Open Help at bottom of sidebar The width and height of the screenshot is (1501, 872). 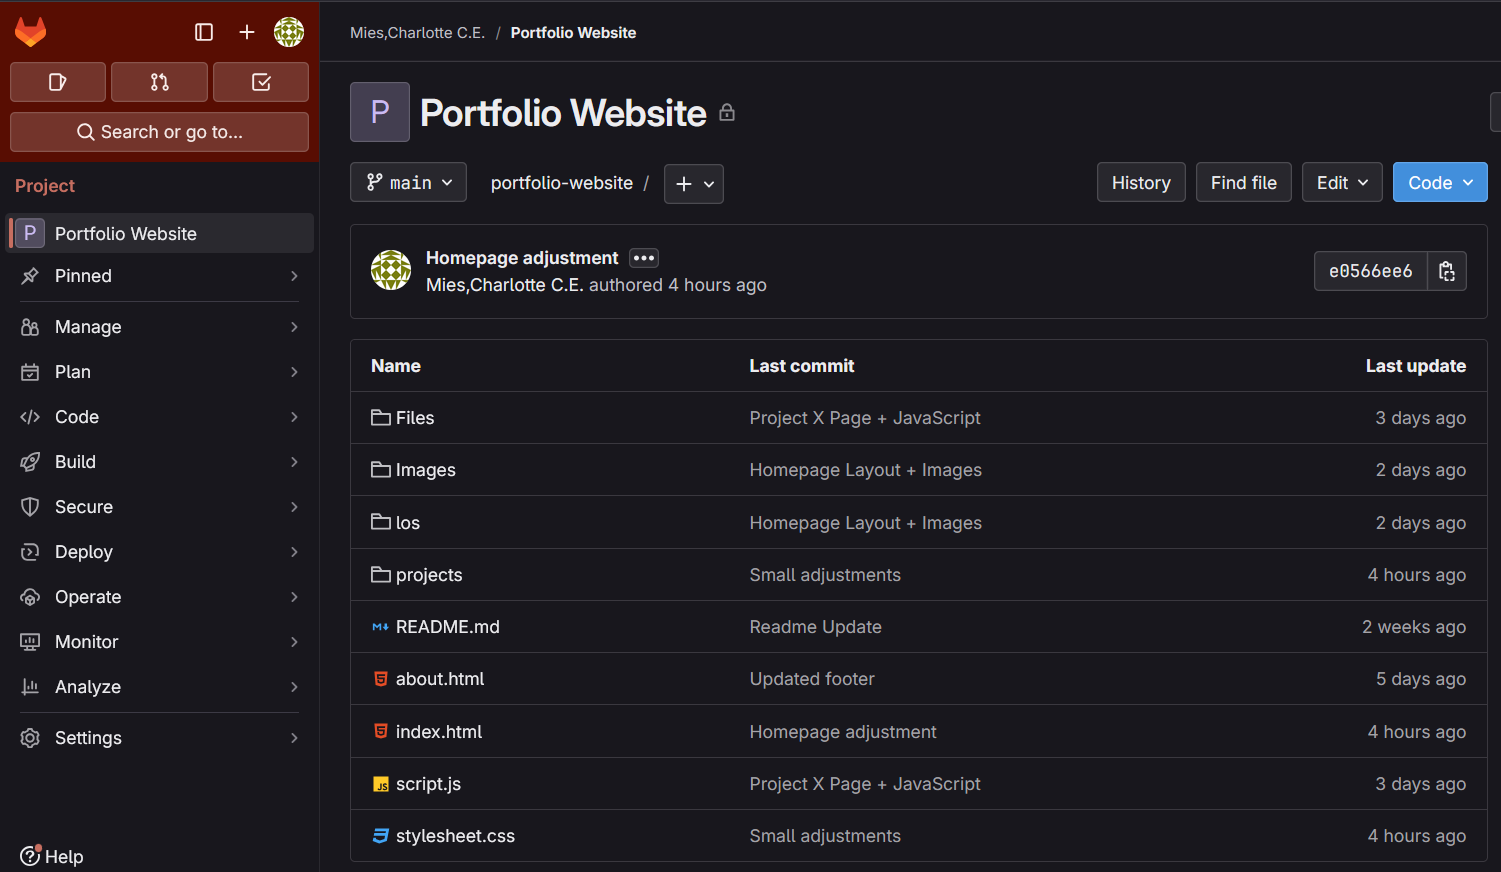click(51, 856)
